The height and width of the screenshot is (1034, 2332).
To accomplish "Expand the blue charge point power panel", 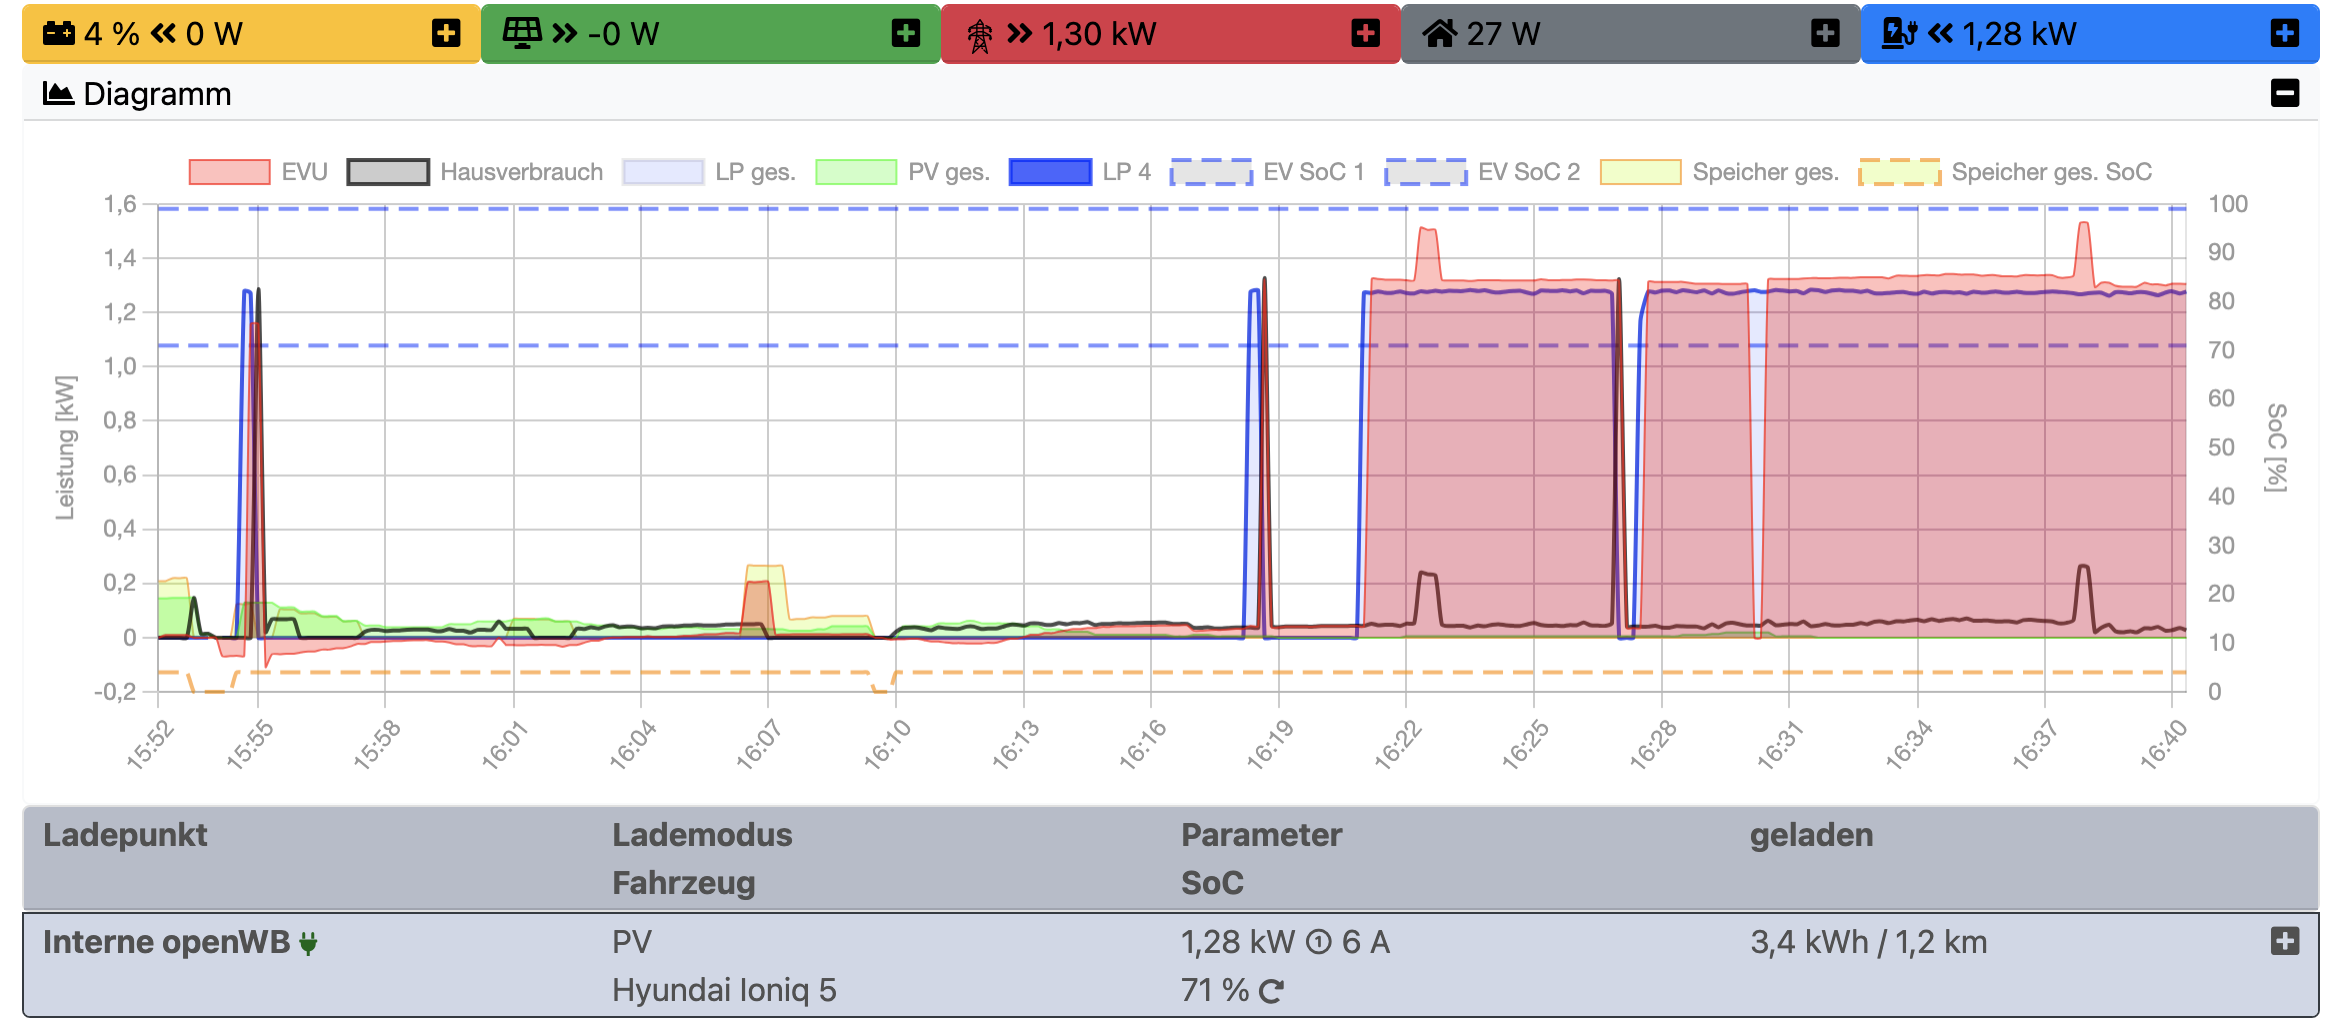I will pos(2285,33).
